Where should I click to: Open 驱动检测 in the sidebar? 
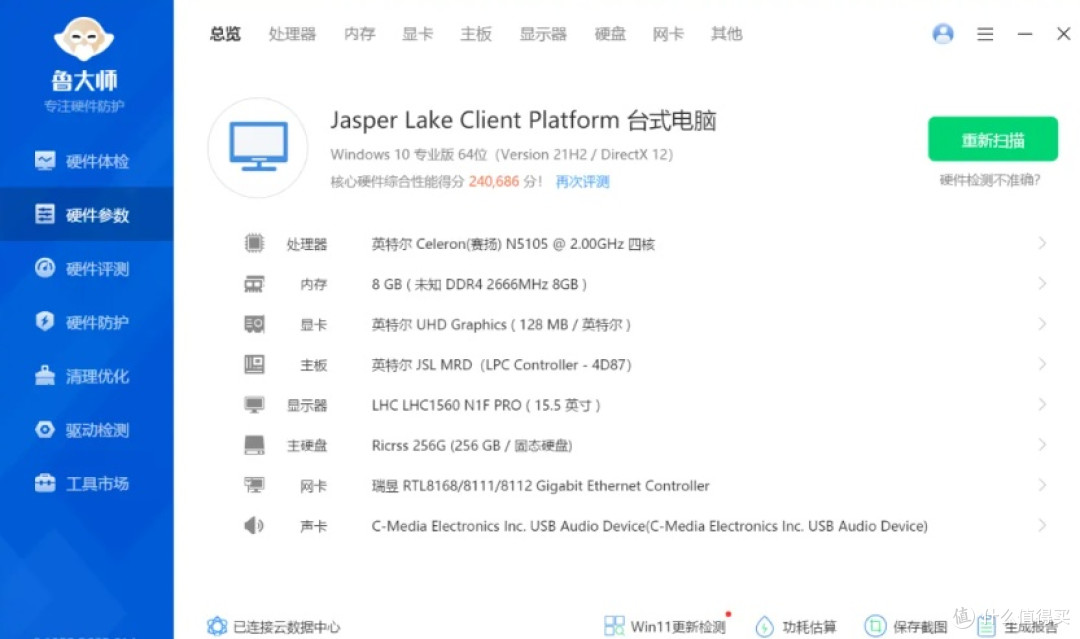pyautogui.click(x=83, y=430)
